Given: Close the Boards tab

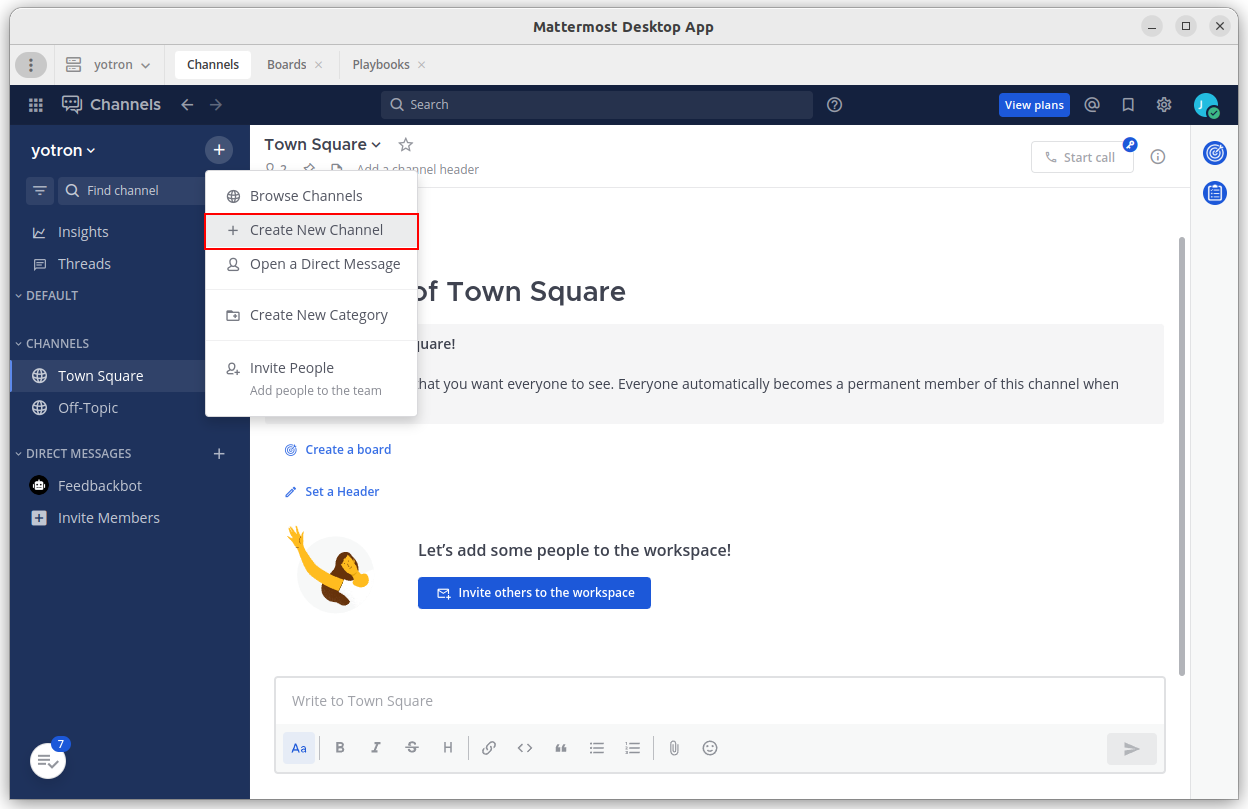Looking at the screenshot, I should point(319,65).
